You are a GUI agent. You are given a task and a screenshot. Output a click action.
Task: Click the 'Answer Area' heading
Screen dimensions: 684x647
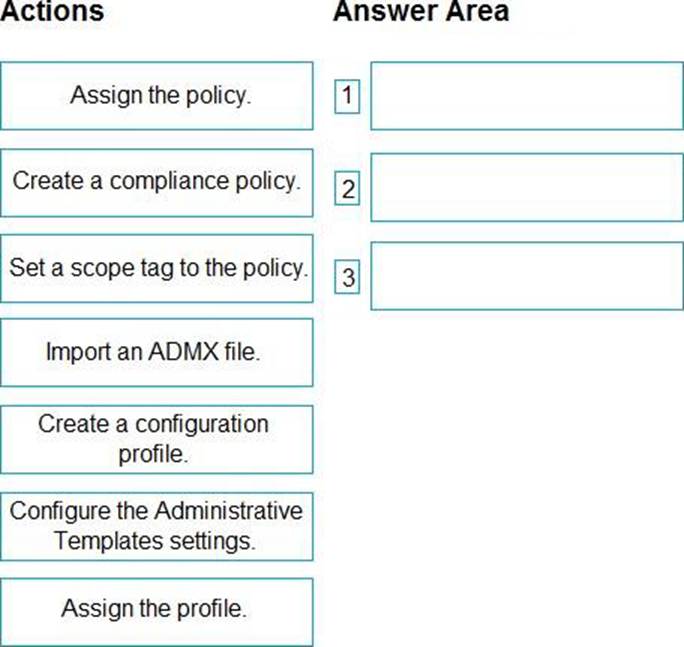pyautogui.click(x=421, y=10)
